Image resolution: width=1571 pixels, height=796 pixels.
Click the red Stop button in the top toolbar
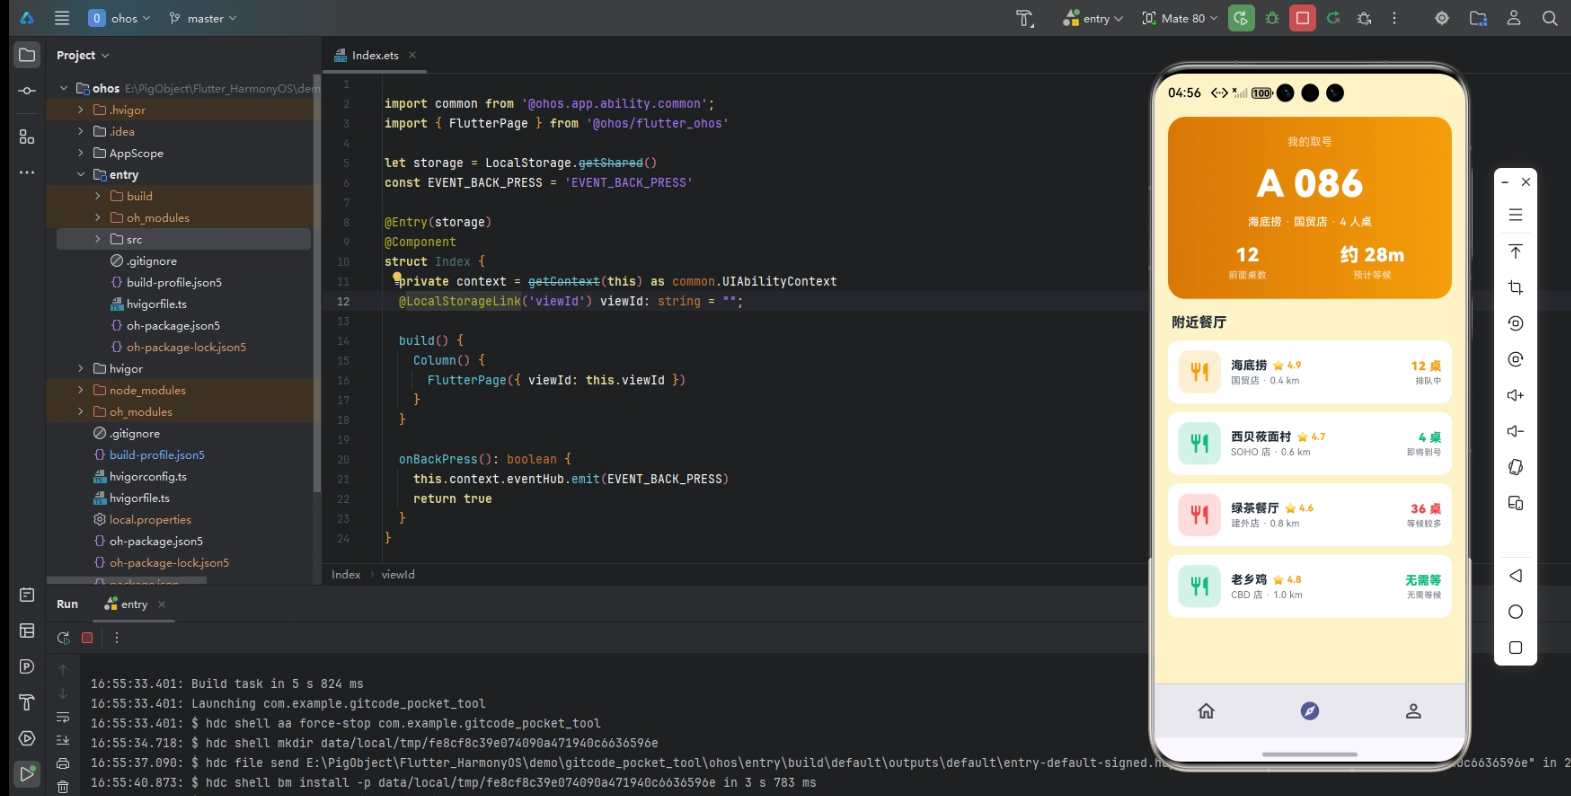click(x=1302, y=18)
